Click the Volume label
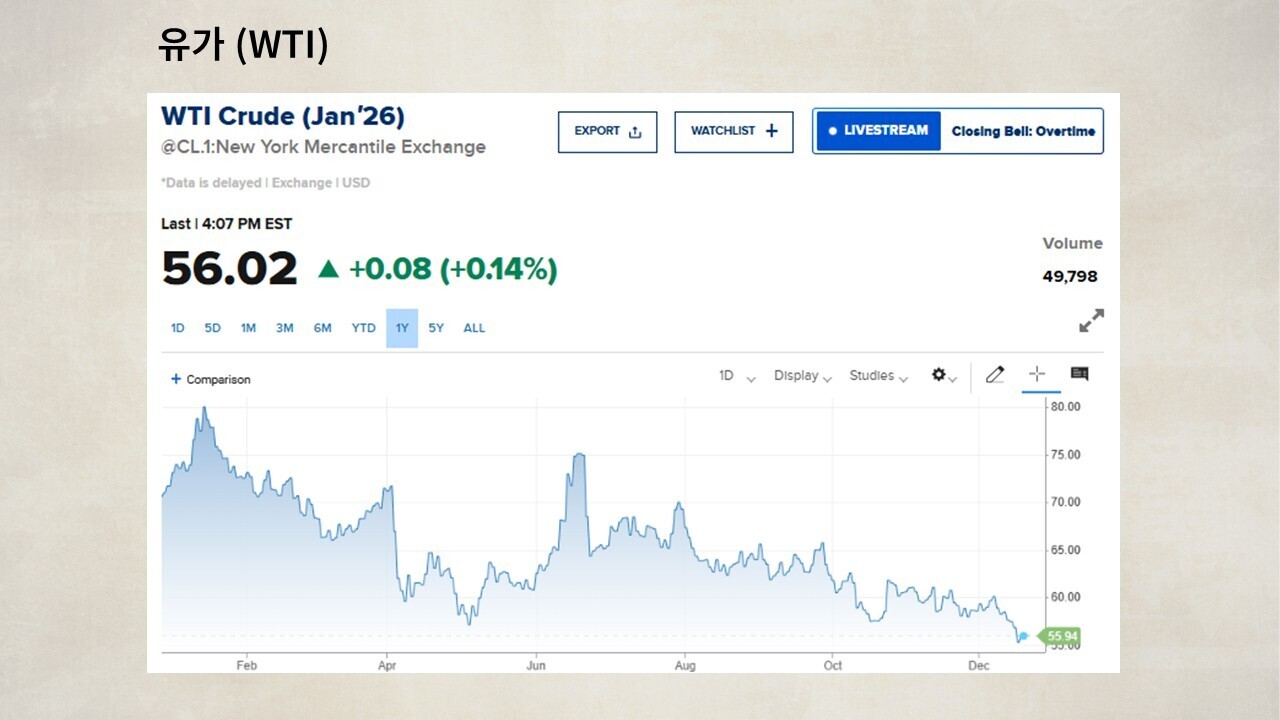 point(1072,243)
